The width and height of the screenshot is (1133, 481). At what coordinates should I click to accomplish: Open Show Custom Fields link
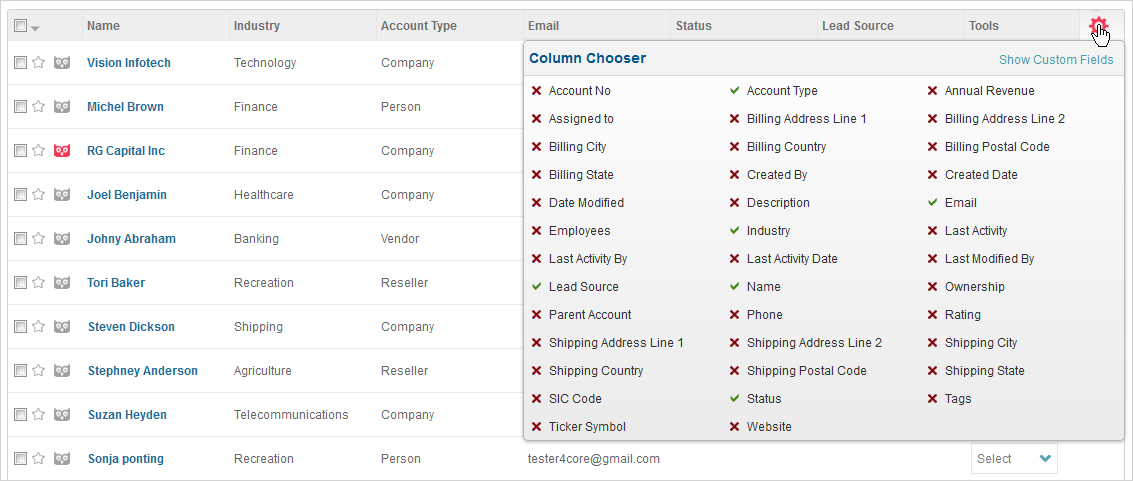point(1056,60)
